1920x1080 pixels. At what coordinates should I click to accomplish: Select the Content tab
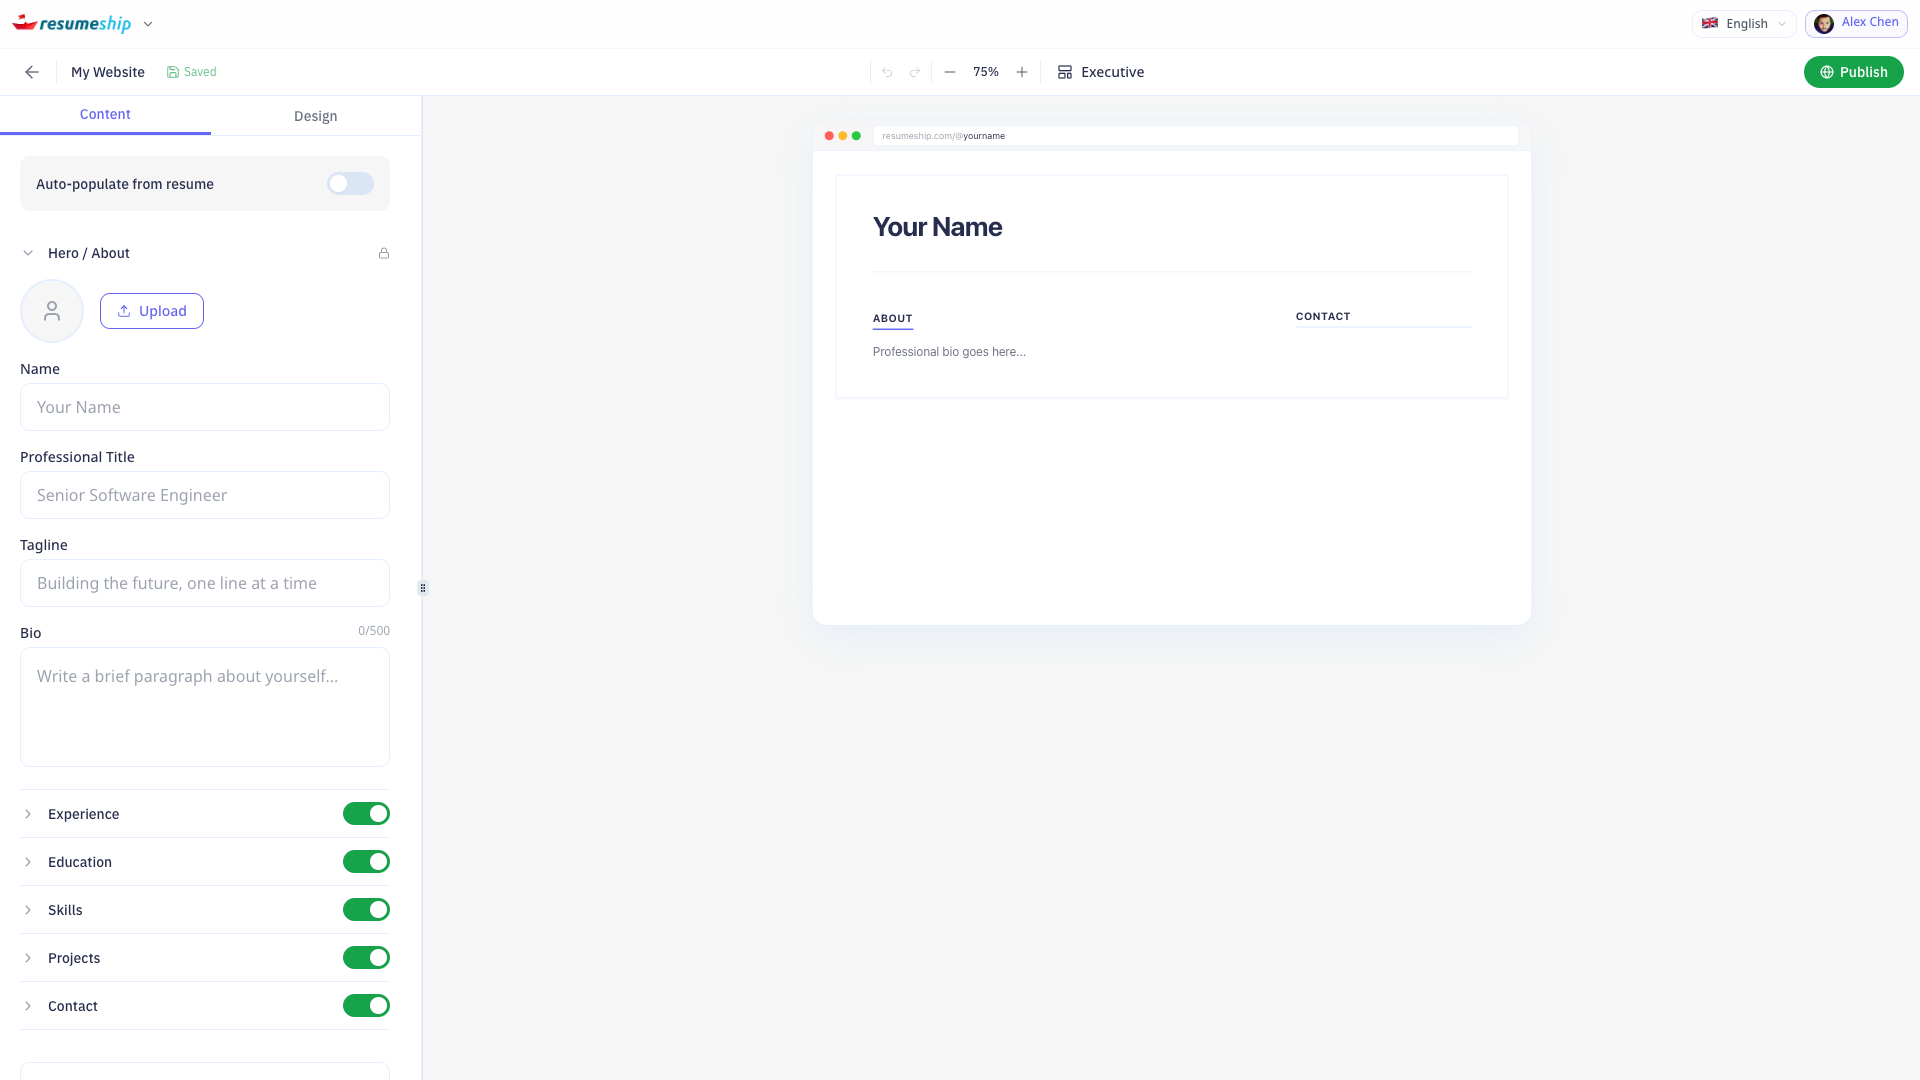[105, 114]
